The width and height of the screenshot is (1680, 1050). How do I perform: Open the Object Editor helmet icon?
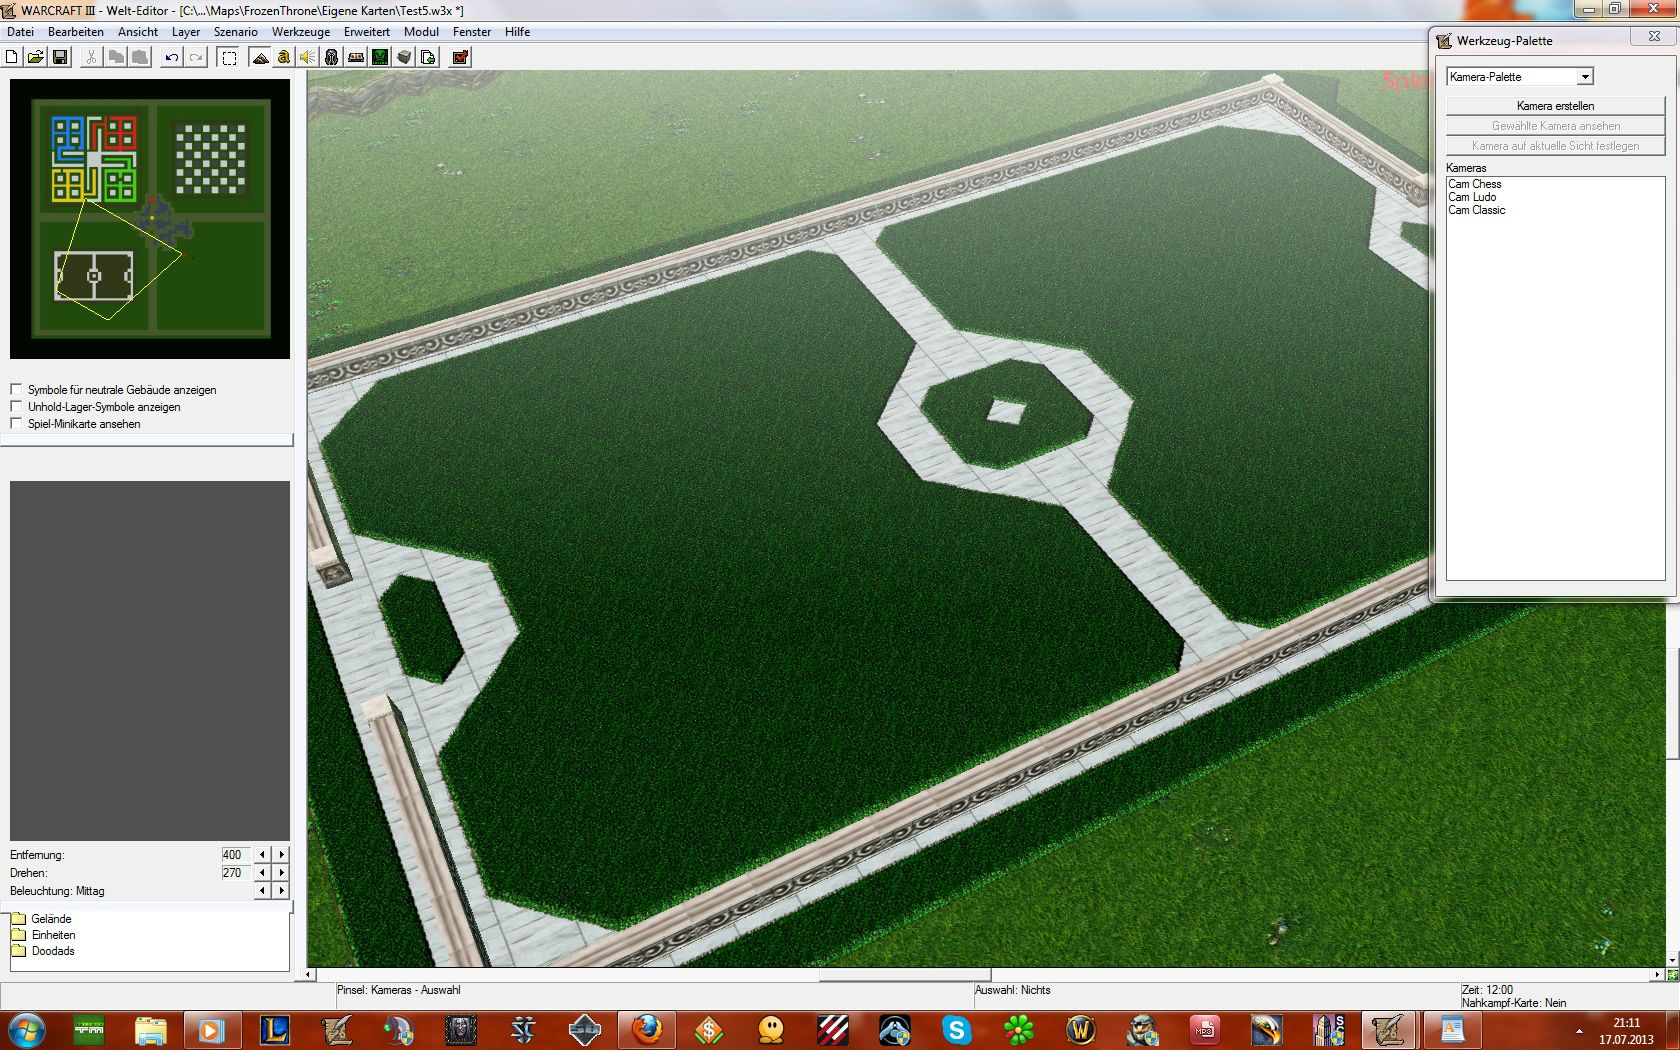332,57
